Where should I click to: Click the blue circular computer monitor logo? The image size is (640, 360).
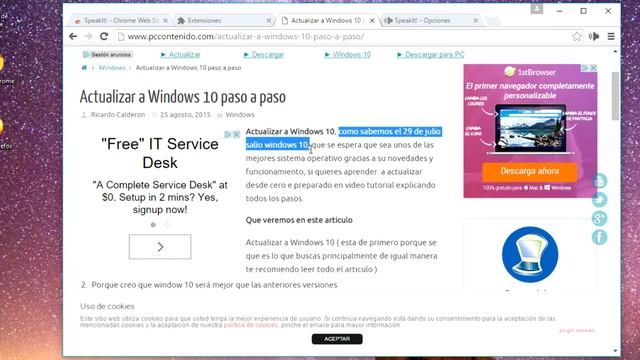(530, 255)
